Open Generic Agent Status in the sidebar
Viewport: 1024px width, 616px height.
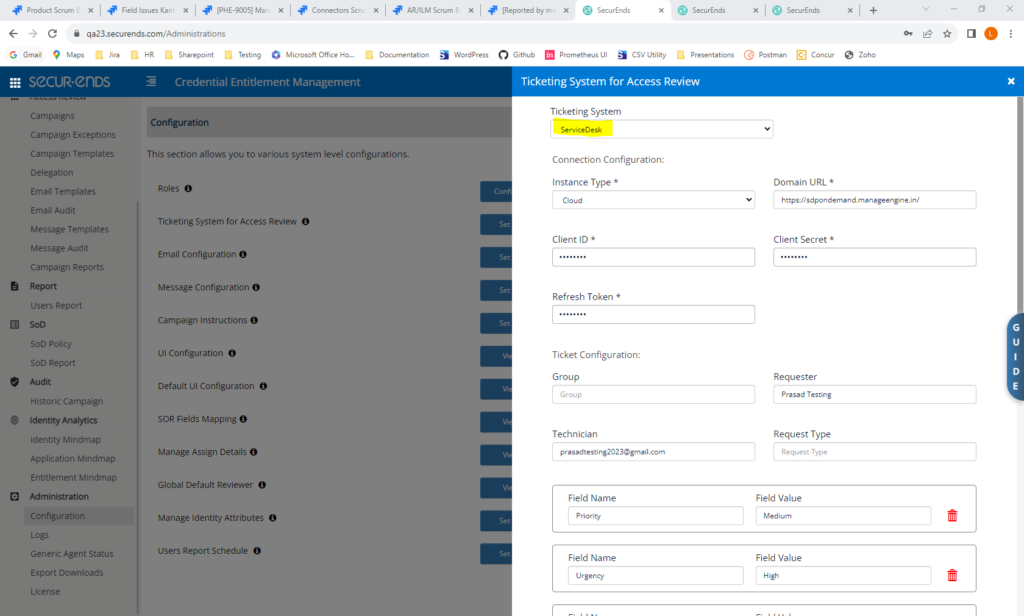click(x=72, y=553)
